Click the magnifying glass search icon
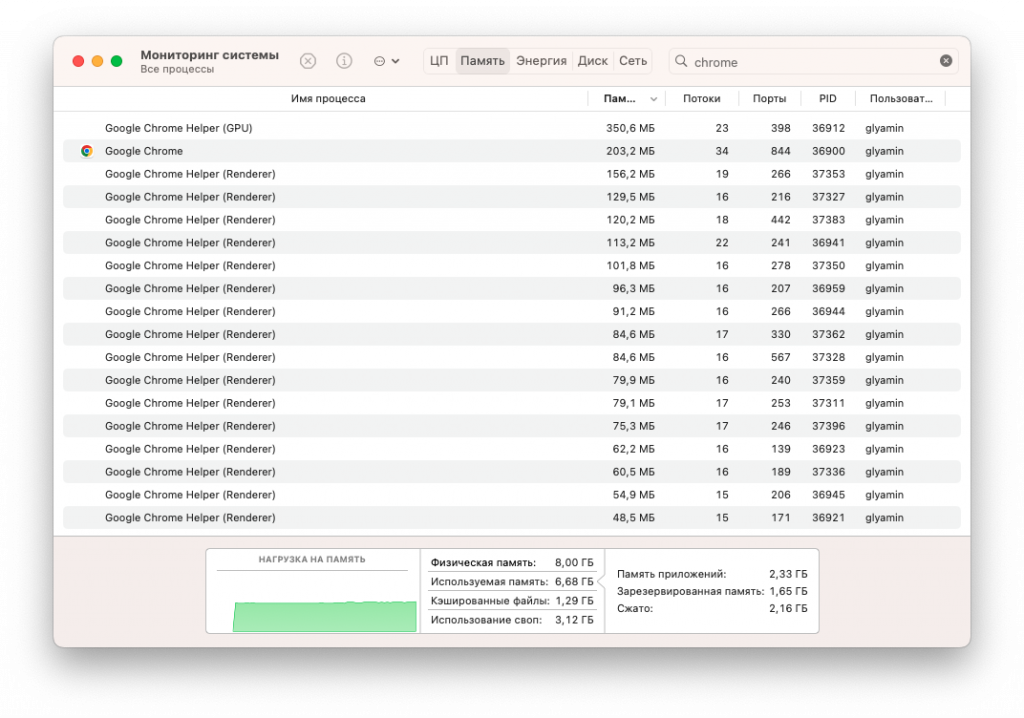The image size is (1024, 718). [682, 62]
